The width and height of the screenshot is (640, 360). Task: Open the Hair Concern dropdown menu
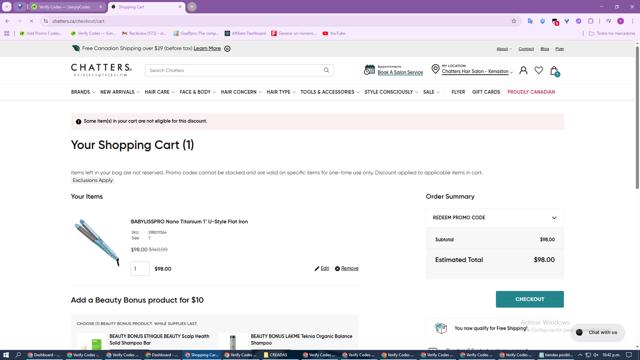click(241, 92)
